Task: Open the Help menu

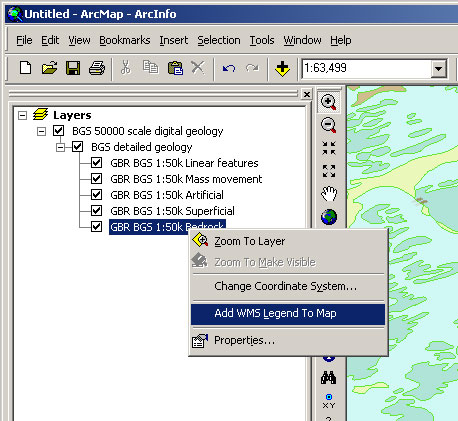Action: [x=341, y=40]
